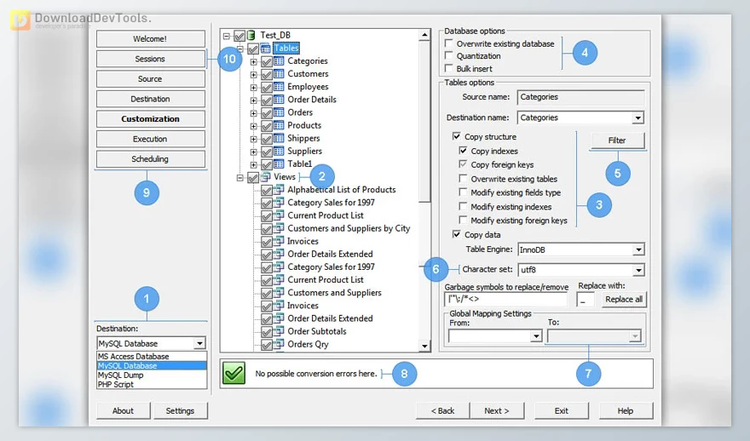The height and width of the screenshot is (441, 750).
Task: Click the About button
Action: [x=123, y=411]
